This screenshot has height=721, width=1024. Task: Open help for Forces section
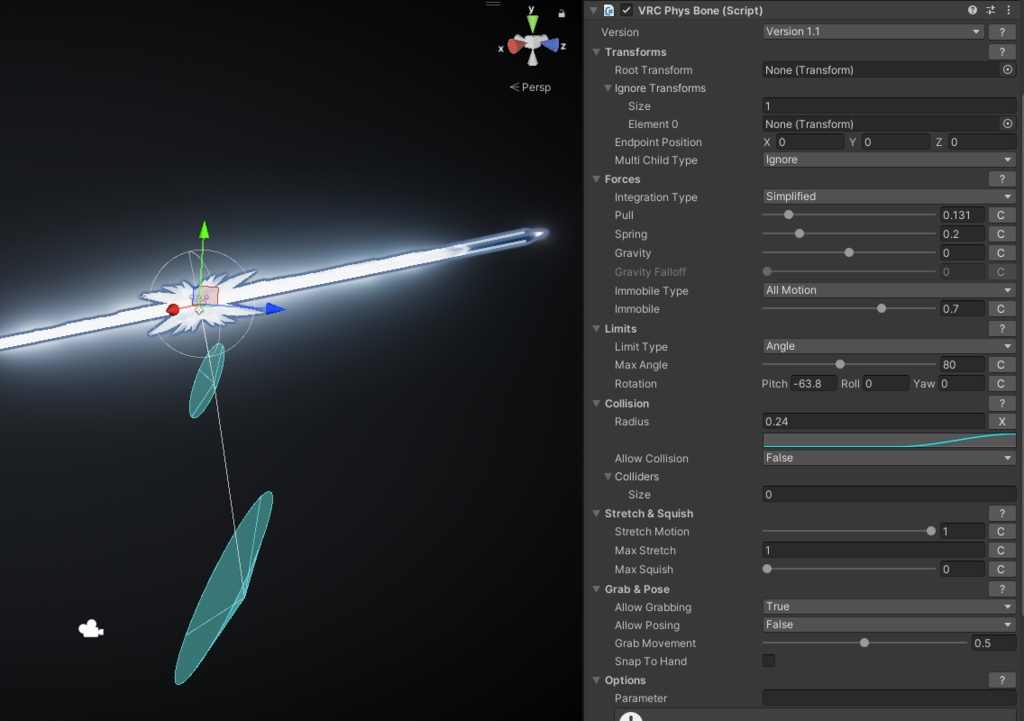1002,179
